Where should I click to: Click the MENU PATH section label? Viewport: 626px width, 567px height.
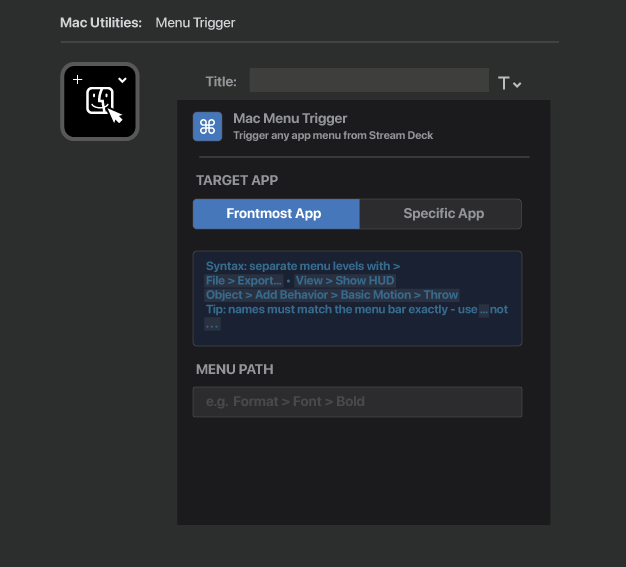[235, 369]
